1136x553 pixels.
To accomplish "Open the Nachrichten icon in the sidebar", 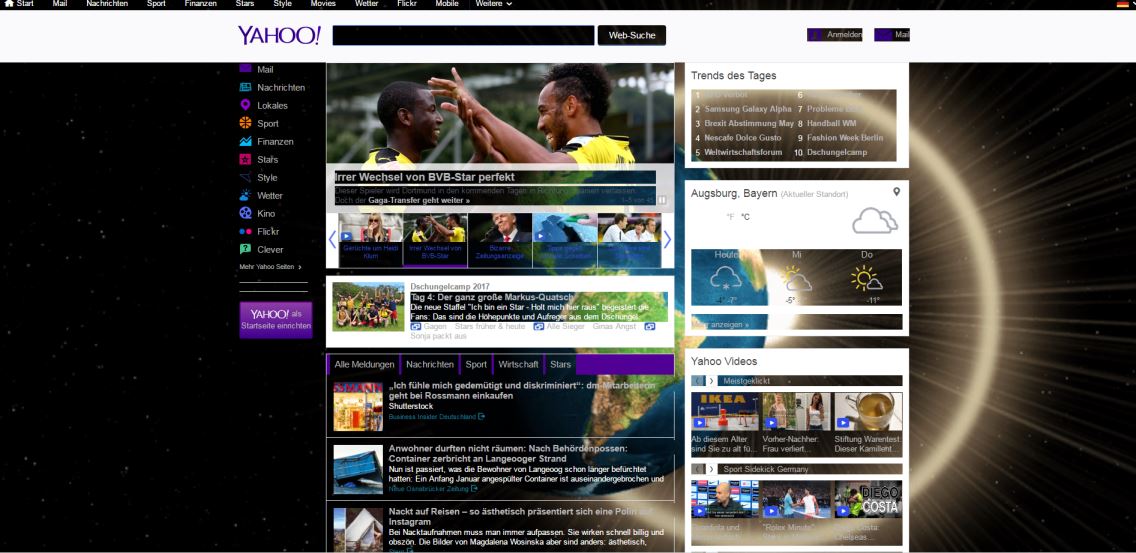I will coord(245,87).
